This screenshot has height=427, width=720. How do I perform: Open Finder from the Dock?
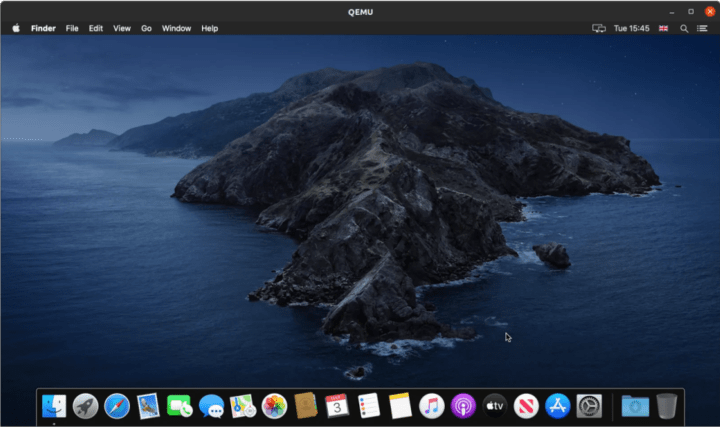tap(54, 406)
